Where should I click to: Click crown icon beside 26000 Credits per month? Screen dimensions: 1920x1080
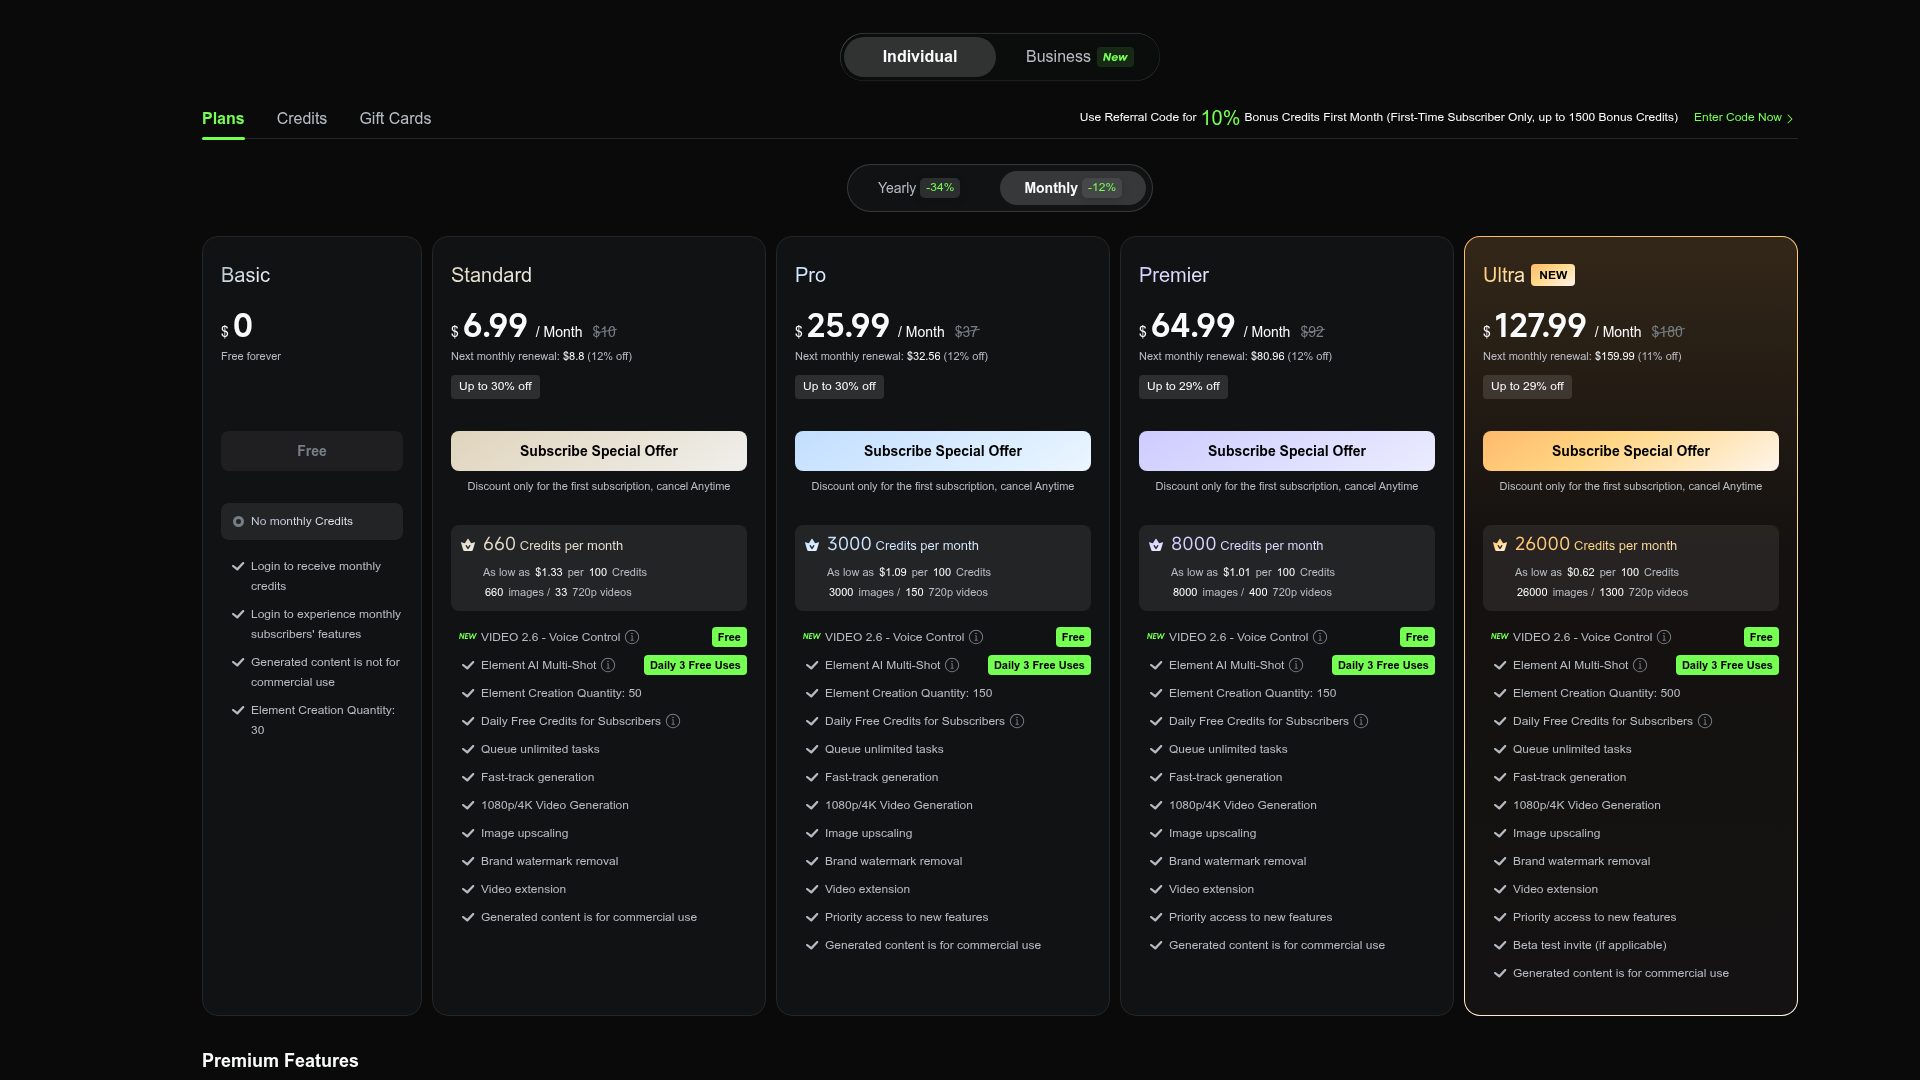[x=1500, y=545]
